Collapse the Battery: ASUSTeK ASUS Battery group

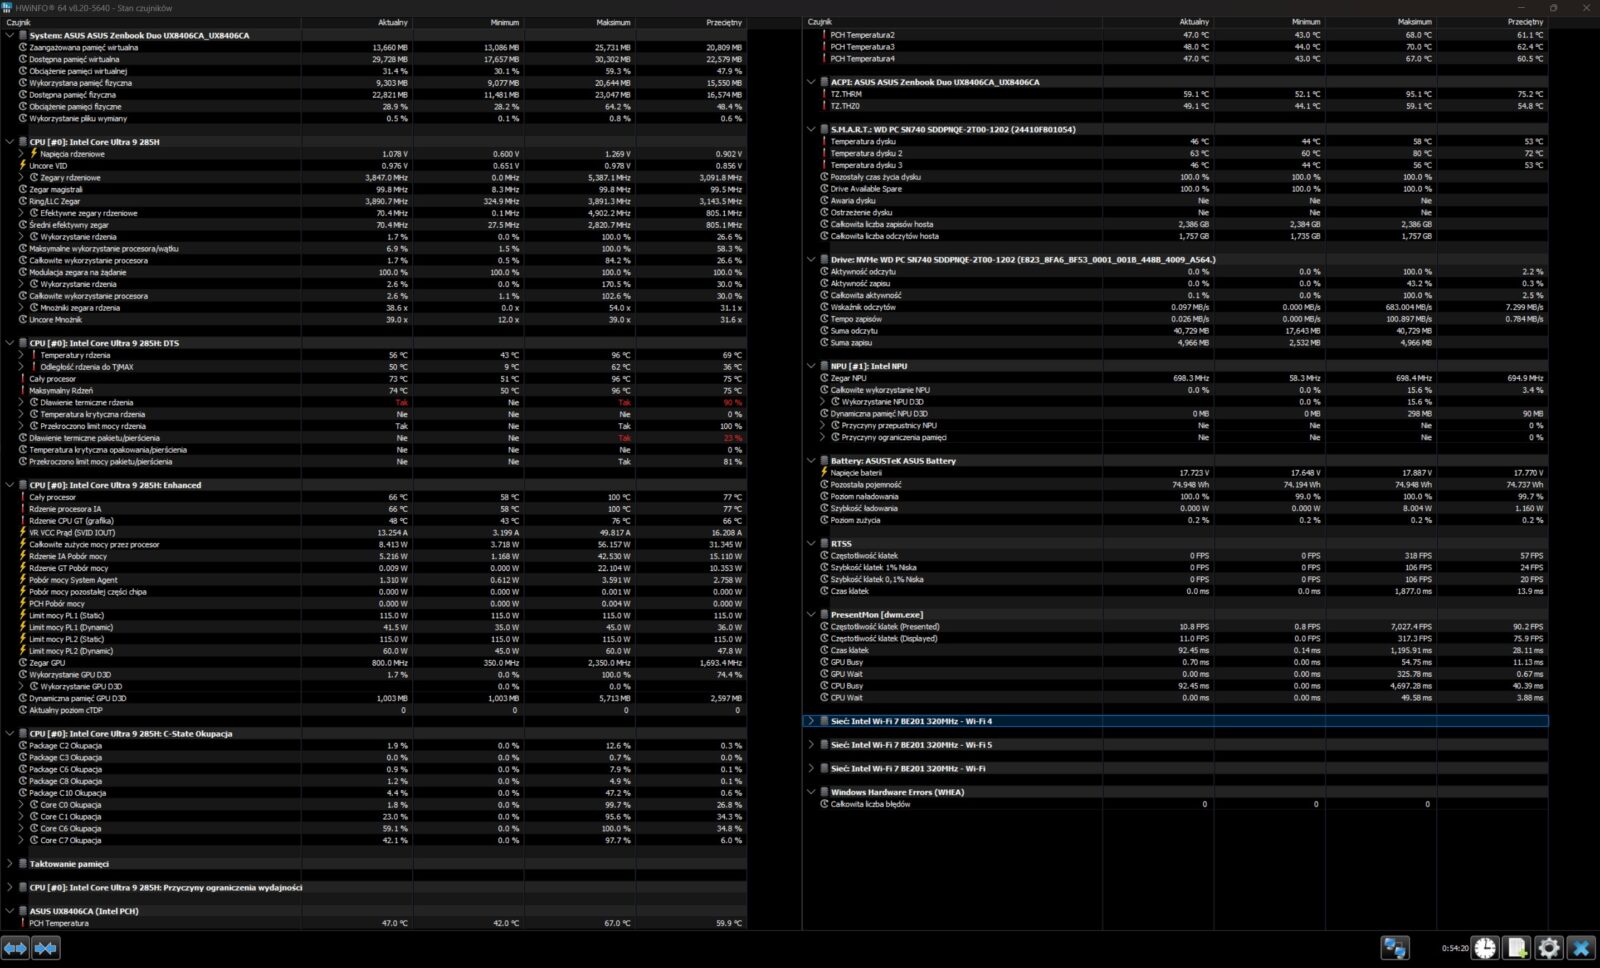coord(811,461)
